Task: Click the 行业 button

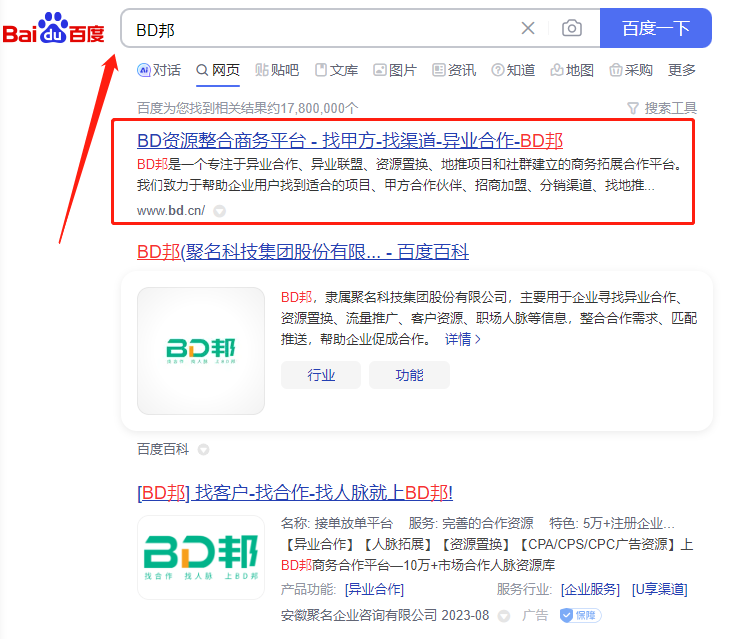Action: [321, 375]
